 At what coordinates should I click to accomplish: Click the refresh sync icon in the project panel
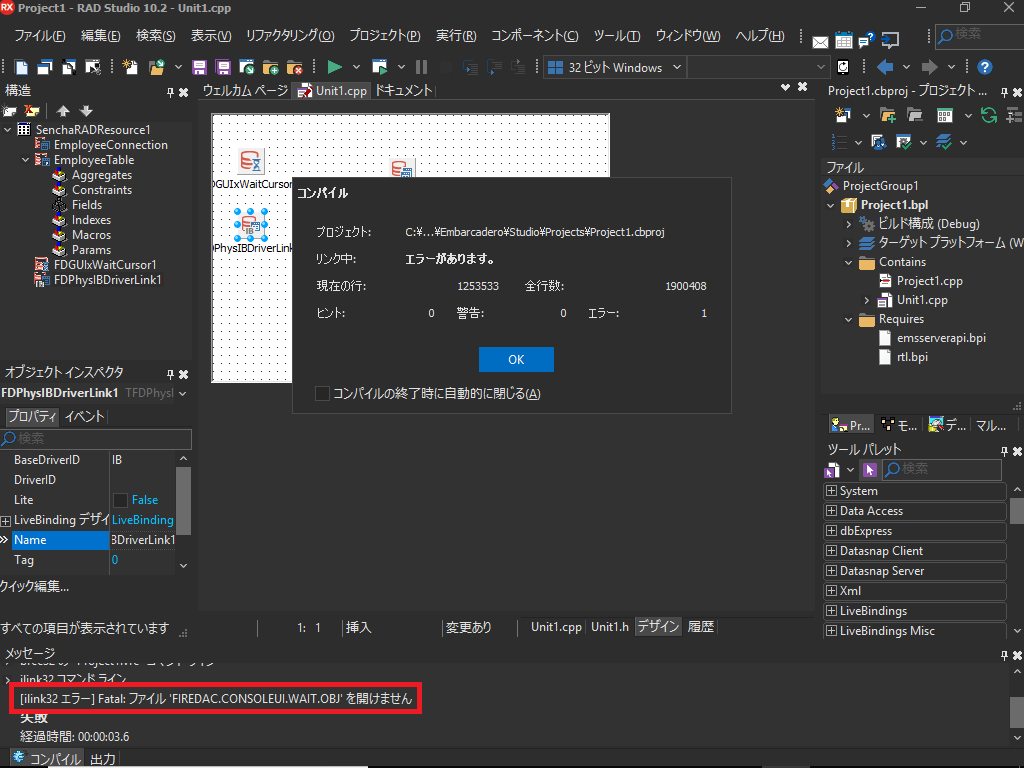coord(989,115)
